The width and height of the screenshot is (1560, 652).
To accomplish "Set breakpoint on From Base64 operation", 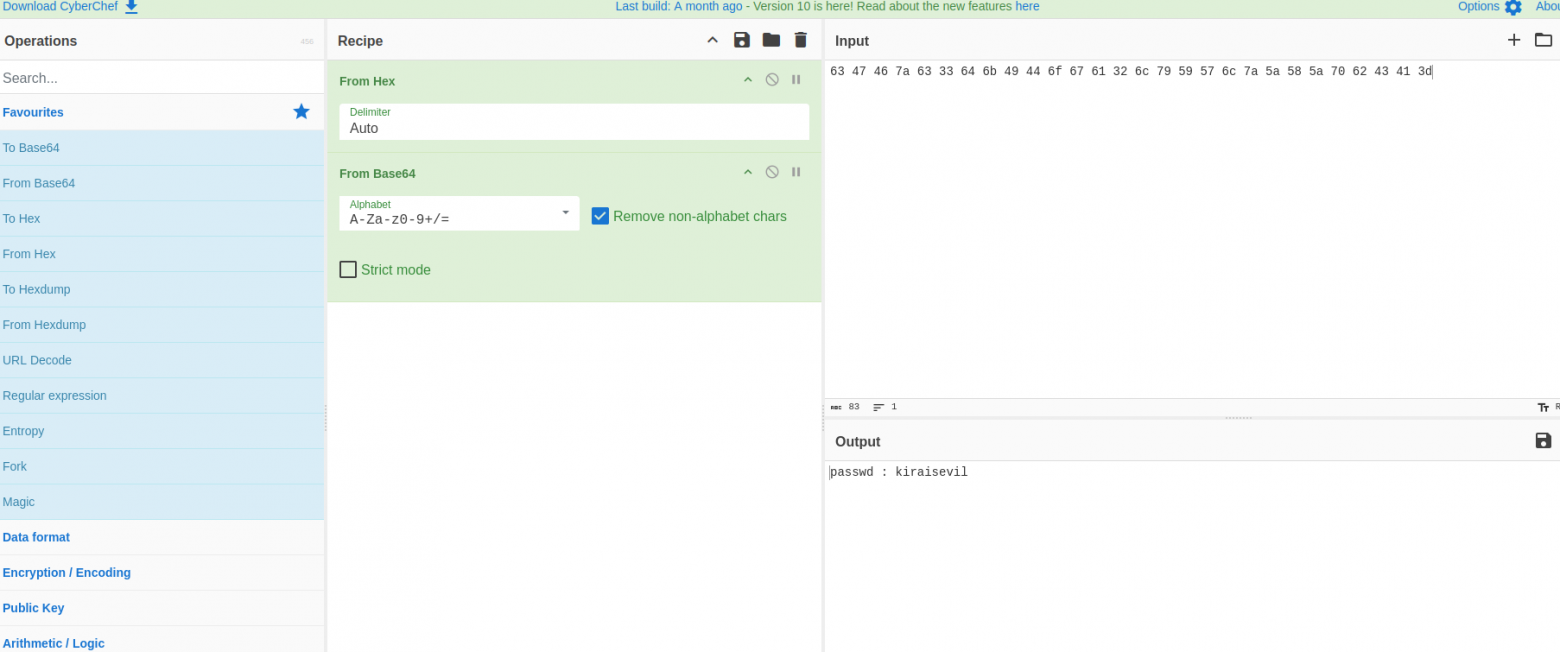I will [796, 172].
